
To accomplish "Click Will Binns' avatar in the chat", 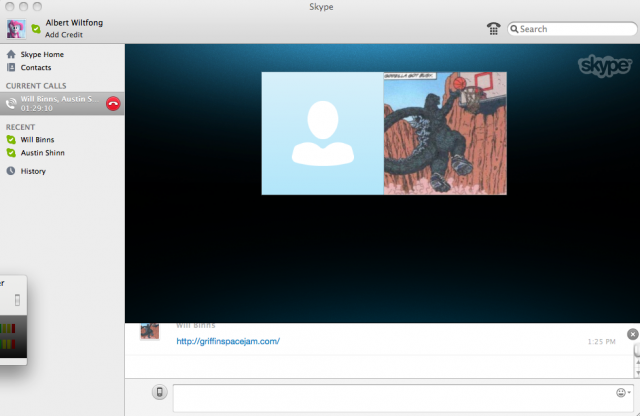I will pyautogui.click(x=150, y=331).
